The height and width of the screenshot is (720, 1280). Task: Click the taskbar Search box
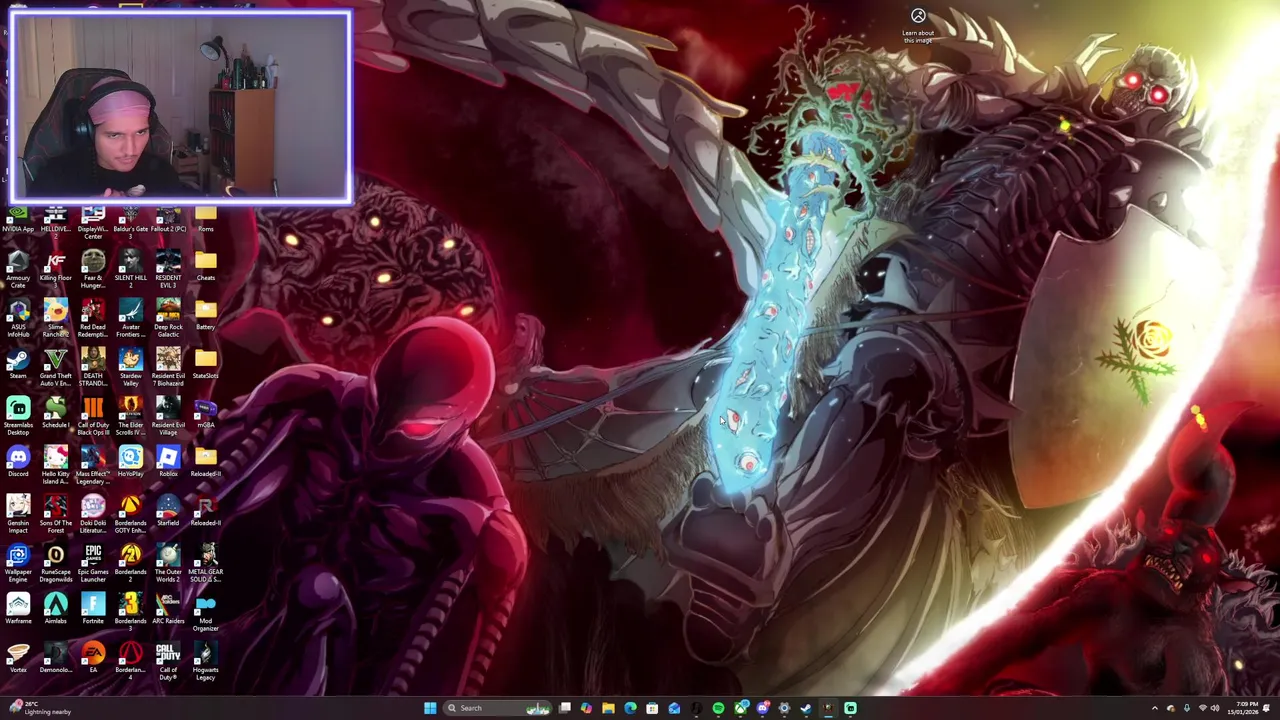(495, 708)
